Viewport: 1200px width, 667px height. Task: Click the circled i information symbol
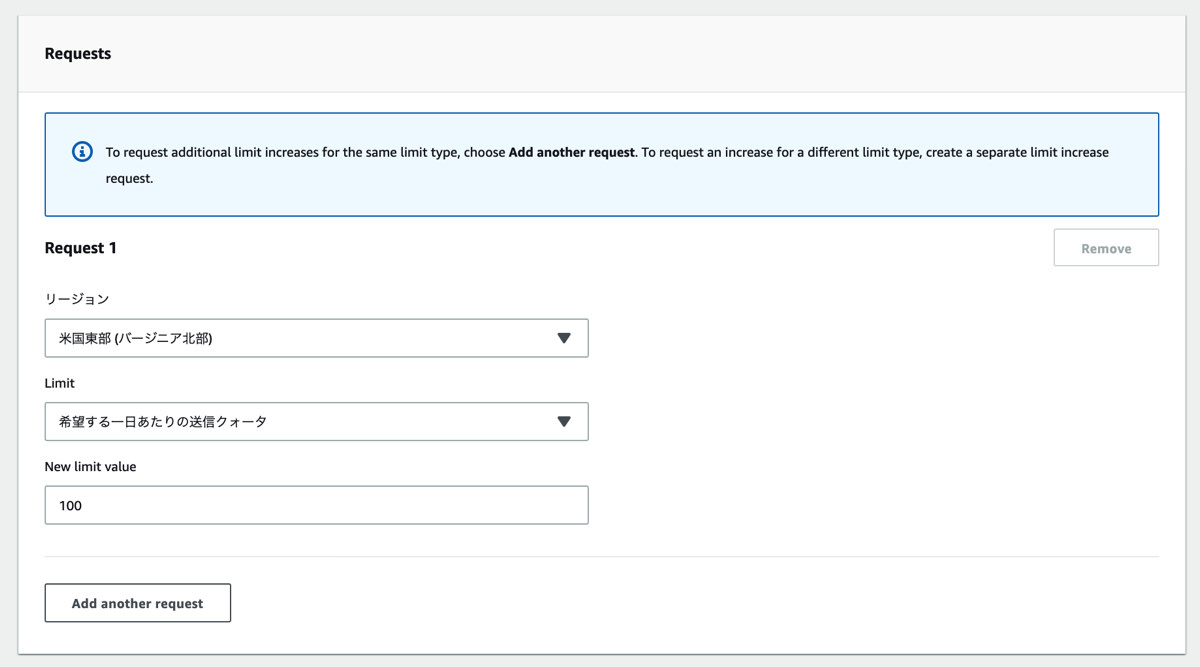[x=80, y=152]
